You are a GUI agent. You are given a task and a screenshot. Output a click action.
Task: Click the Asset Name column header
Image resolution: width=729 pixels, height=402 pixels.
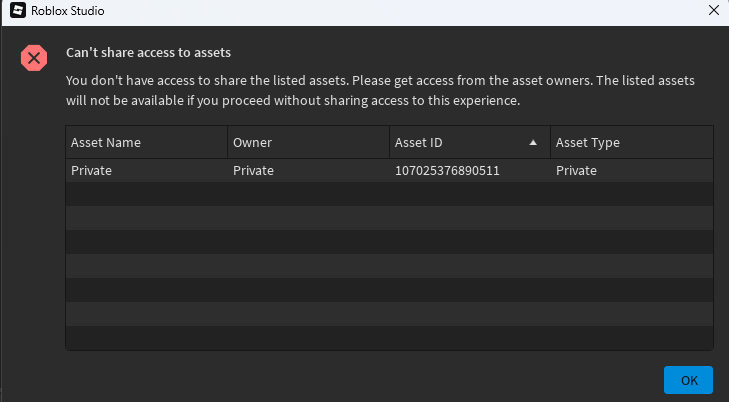pyautogui.click(x=146, y=142)
